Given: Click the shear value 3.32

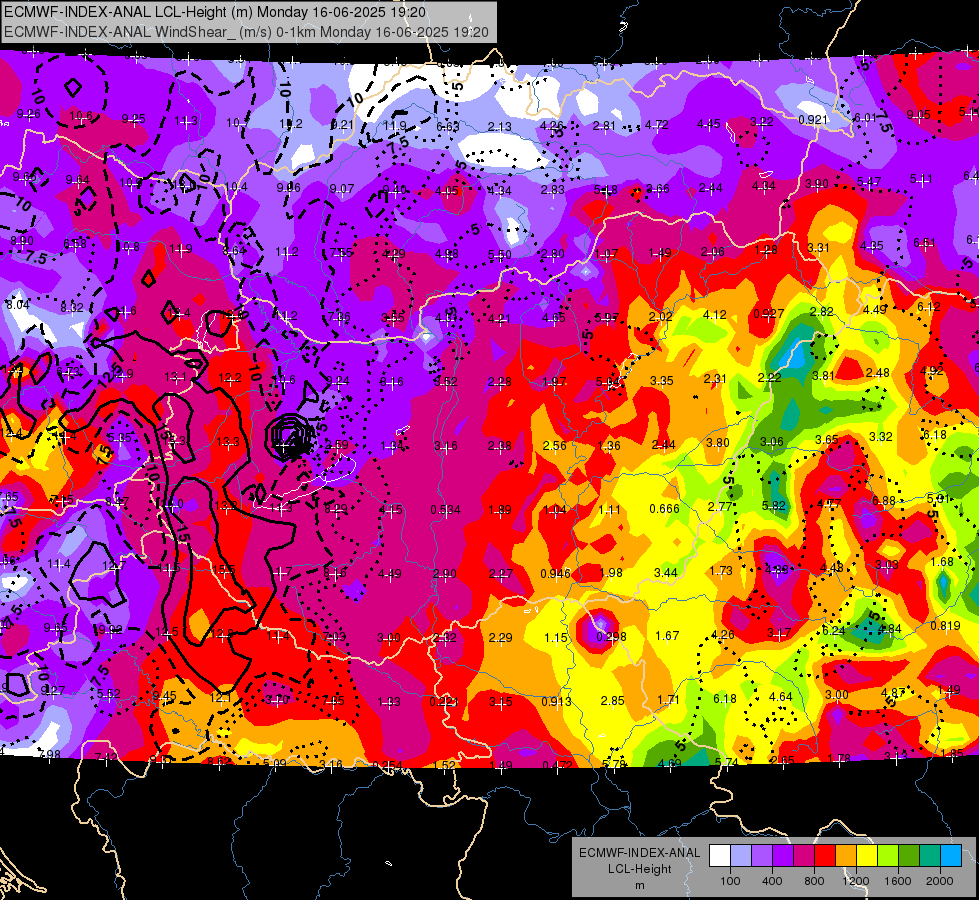Looking at the screenshot, I should (880, 437).
